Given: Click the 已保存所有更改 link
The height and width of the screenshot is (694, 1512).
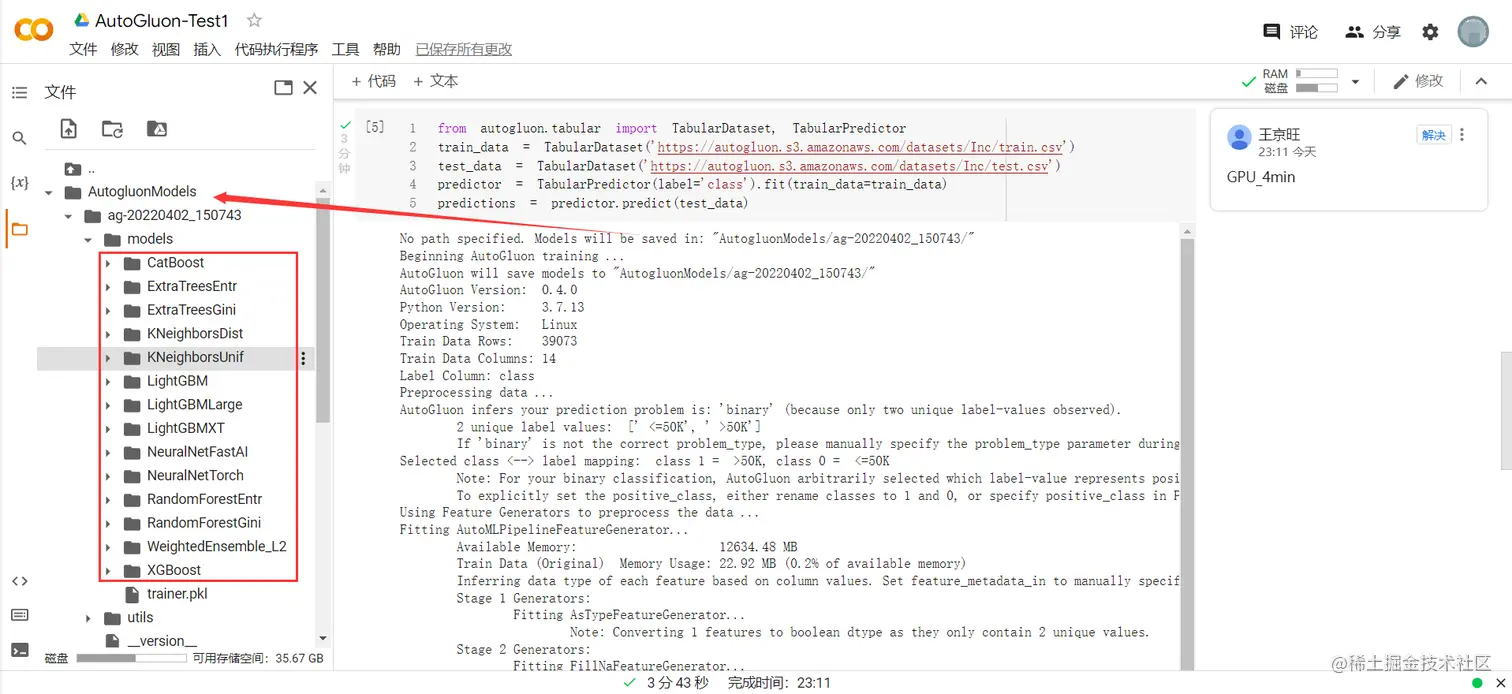Looking at the screenshot, I should coord(464,49).
